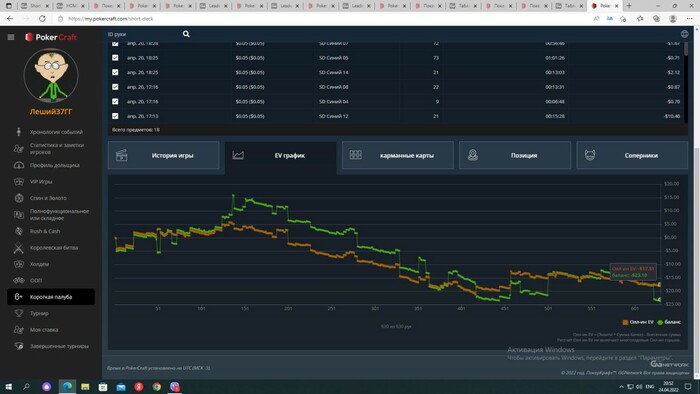This screenshot has height=394, width=700.
Task: Click the Профиль дольщика sidebar icon
Action: (x=19, y=165)
